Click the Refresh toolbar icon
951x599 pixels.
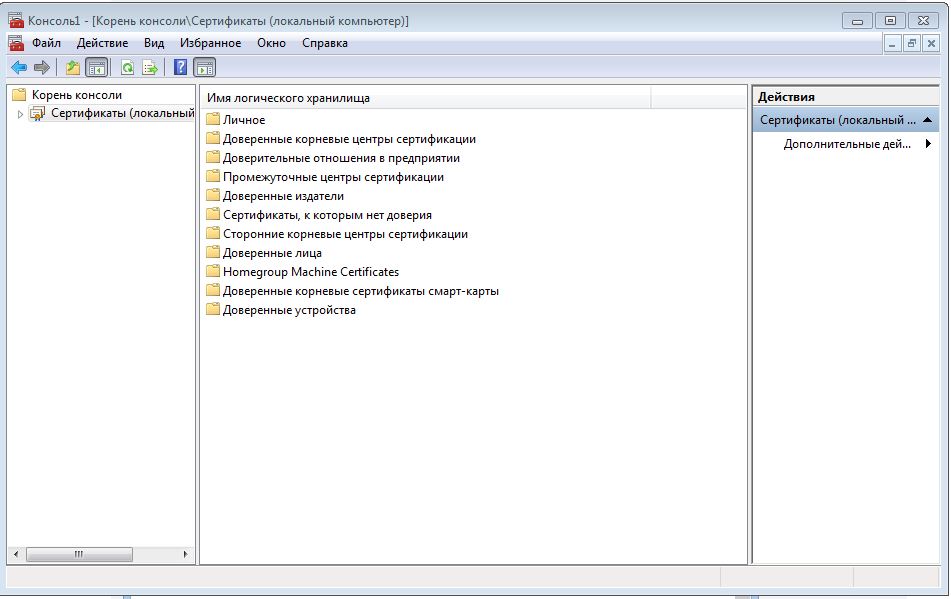pyautogui.click(x=127, y=67)
